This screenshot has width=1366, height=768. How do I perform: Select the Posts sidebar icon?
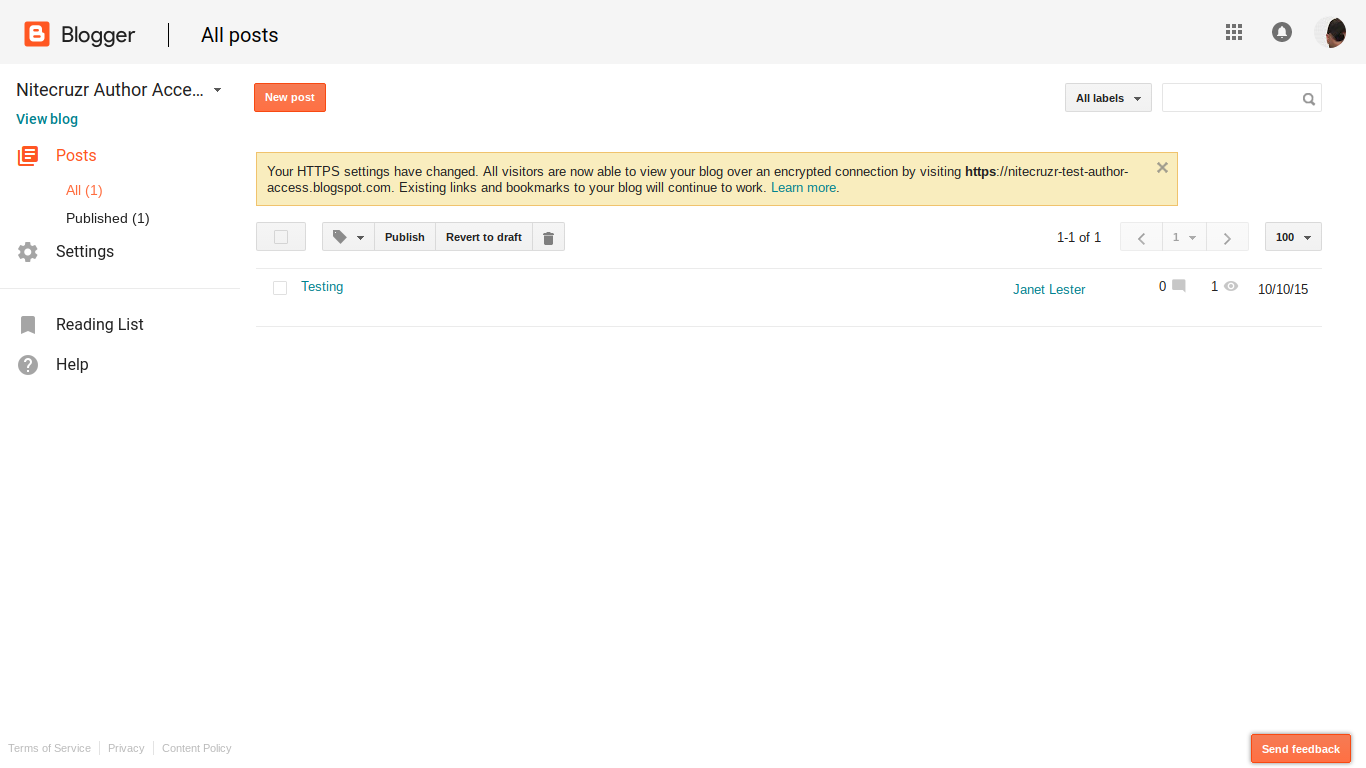tap(27, 155)
